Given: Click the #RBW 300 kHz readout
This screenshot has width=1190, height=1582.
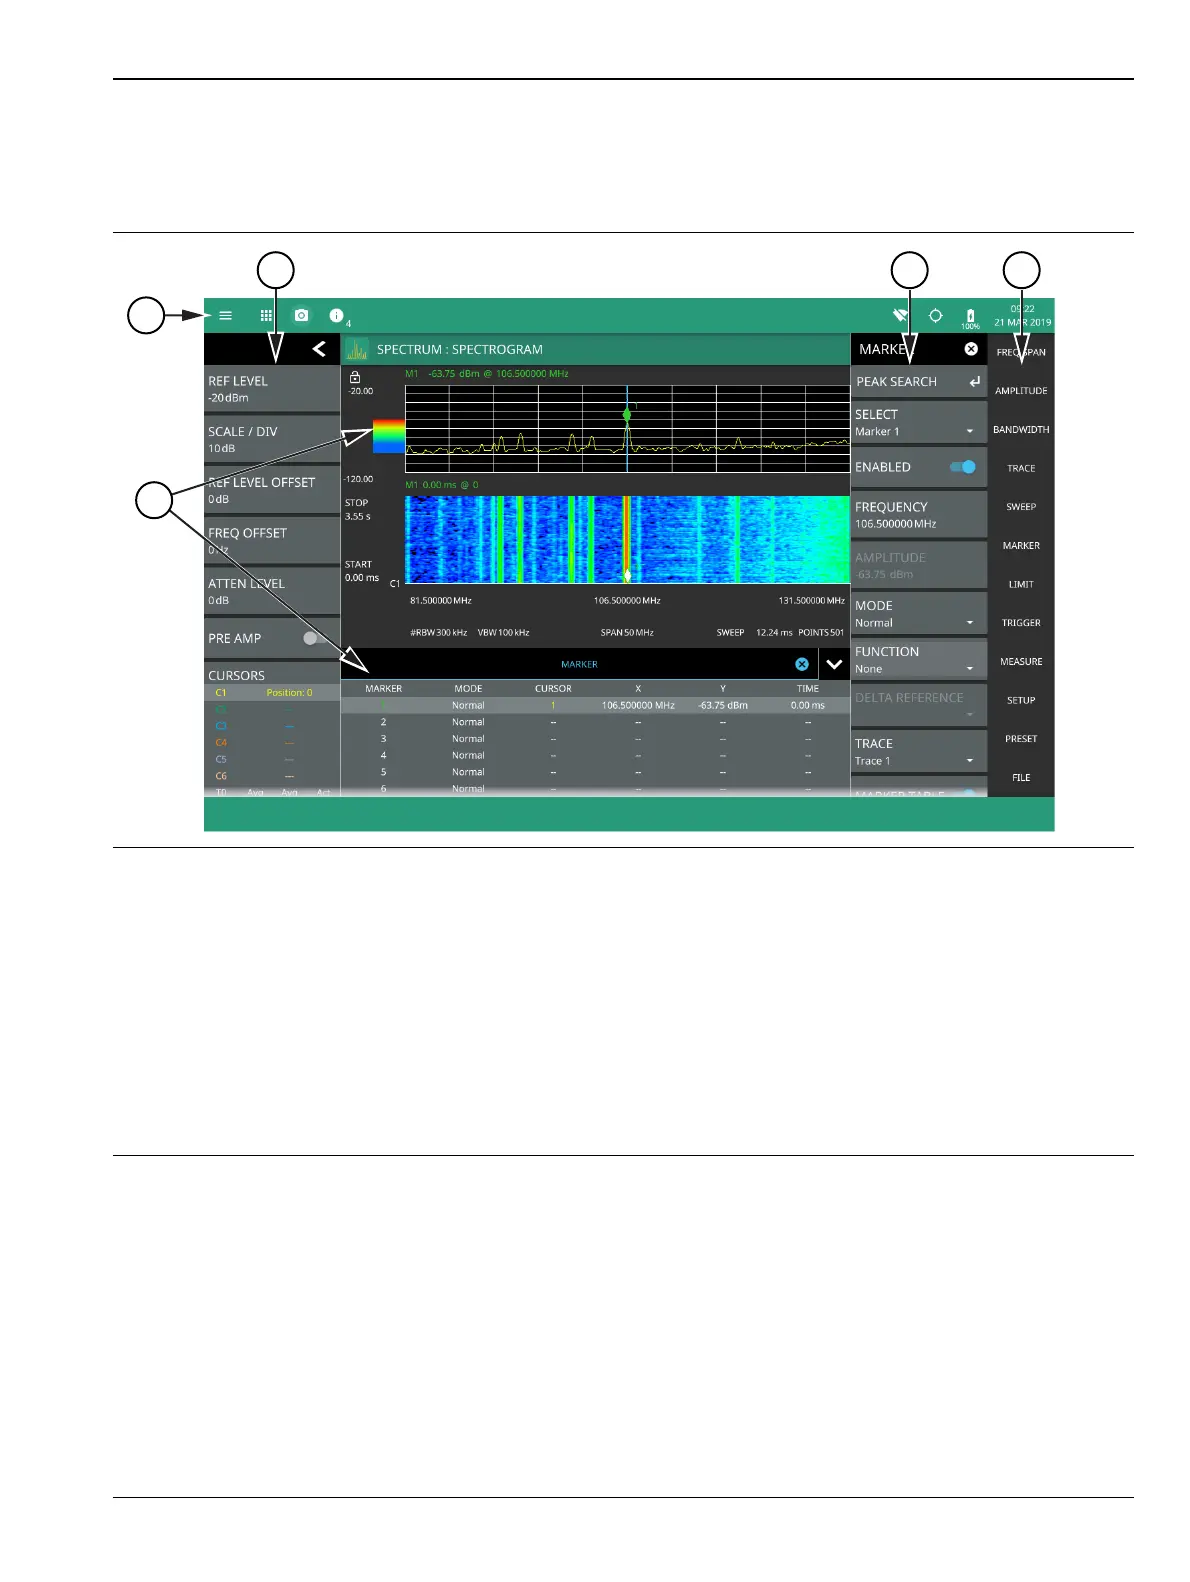Looking at the screenshot, I should pyautogui.click(x=439, y=633).
